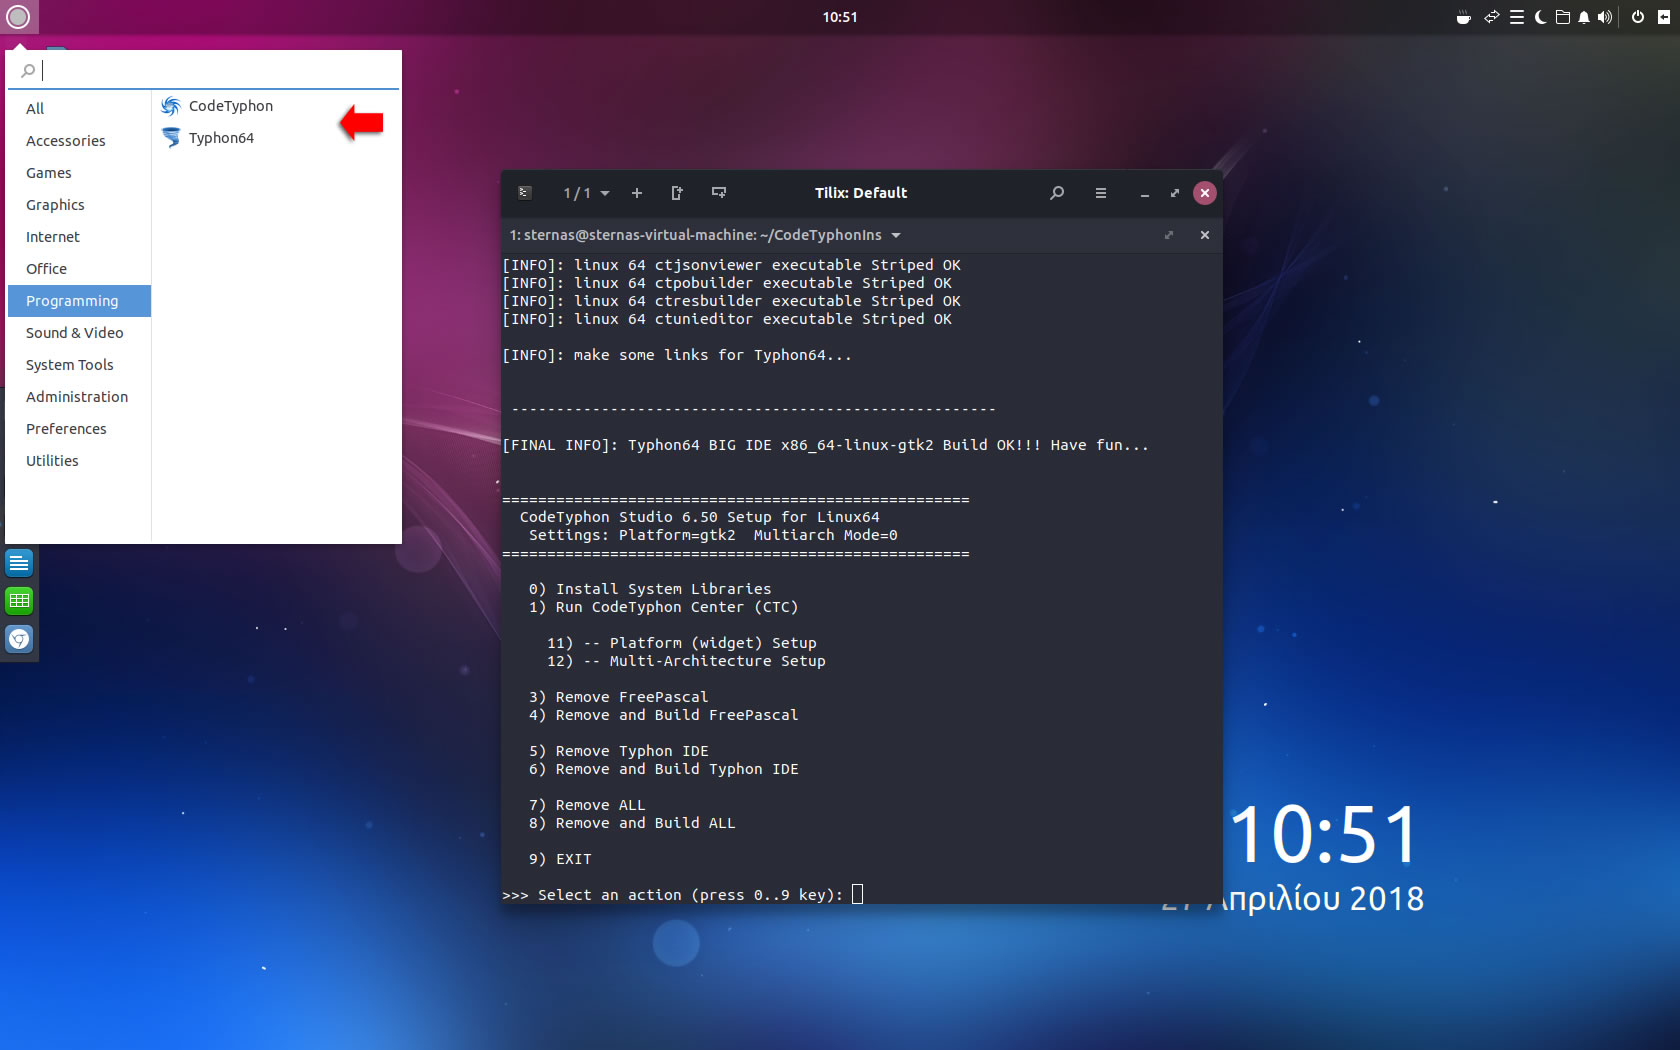1680x1050 pixels.
Task: Click '8) Remove and Build ALL' text
Action: click(632, 823)
